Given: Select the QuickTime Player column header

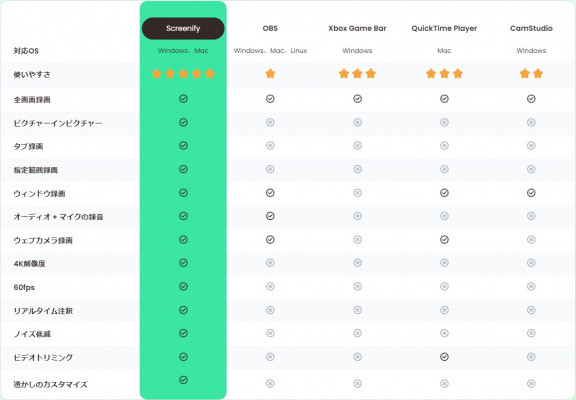Looking at the screenshot, I should pyautogui.click(x=444, y=28).
